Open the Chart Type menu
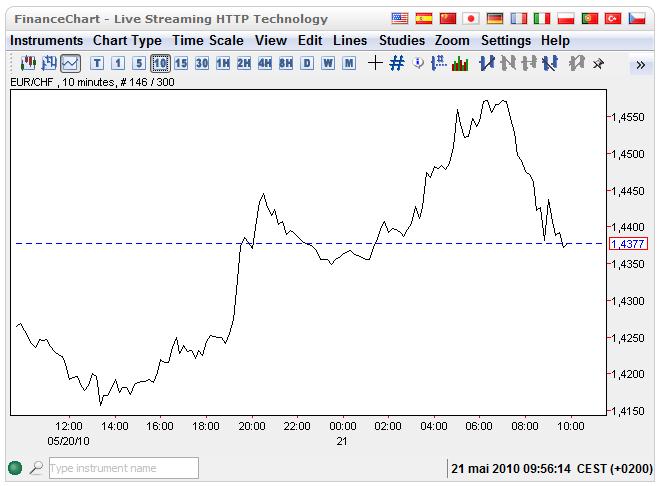The image size is (663, 486). coord(127,41)
